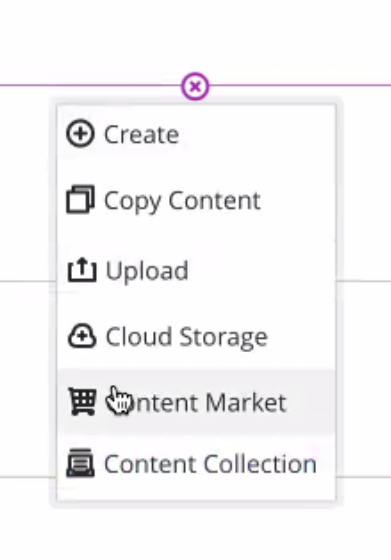The image size is (391, 560).
Task: Click the purple insertion line left of X
Action: 91,85
